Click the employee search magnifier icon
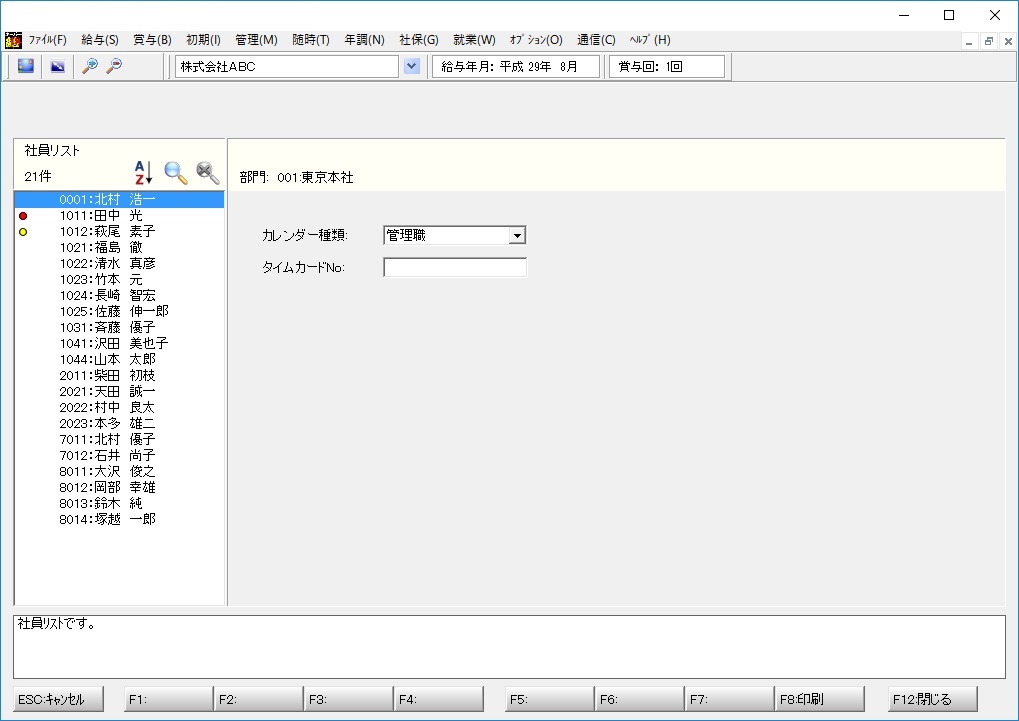Image resolution: width=1019 pixels, height=721 pixels. [x=175, y=173]
